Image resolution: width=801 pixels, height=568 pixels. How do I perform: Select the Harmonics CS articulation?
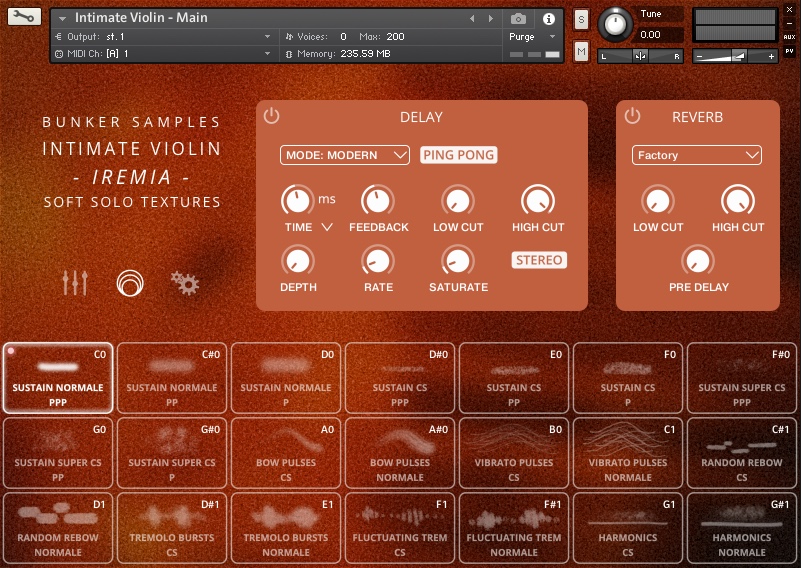[628, 529]
